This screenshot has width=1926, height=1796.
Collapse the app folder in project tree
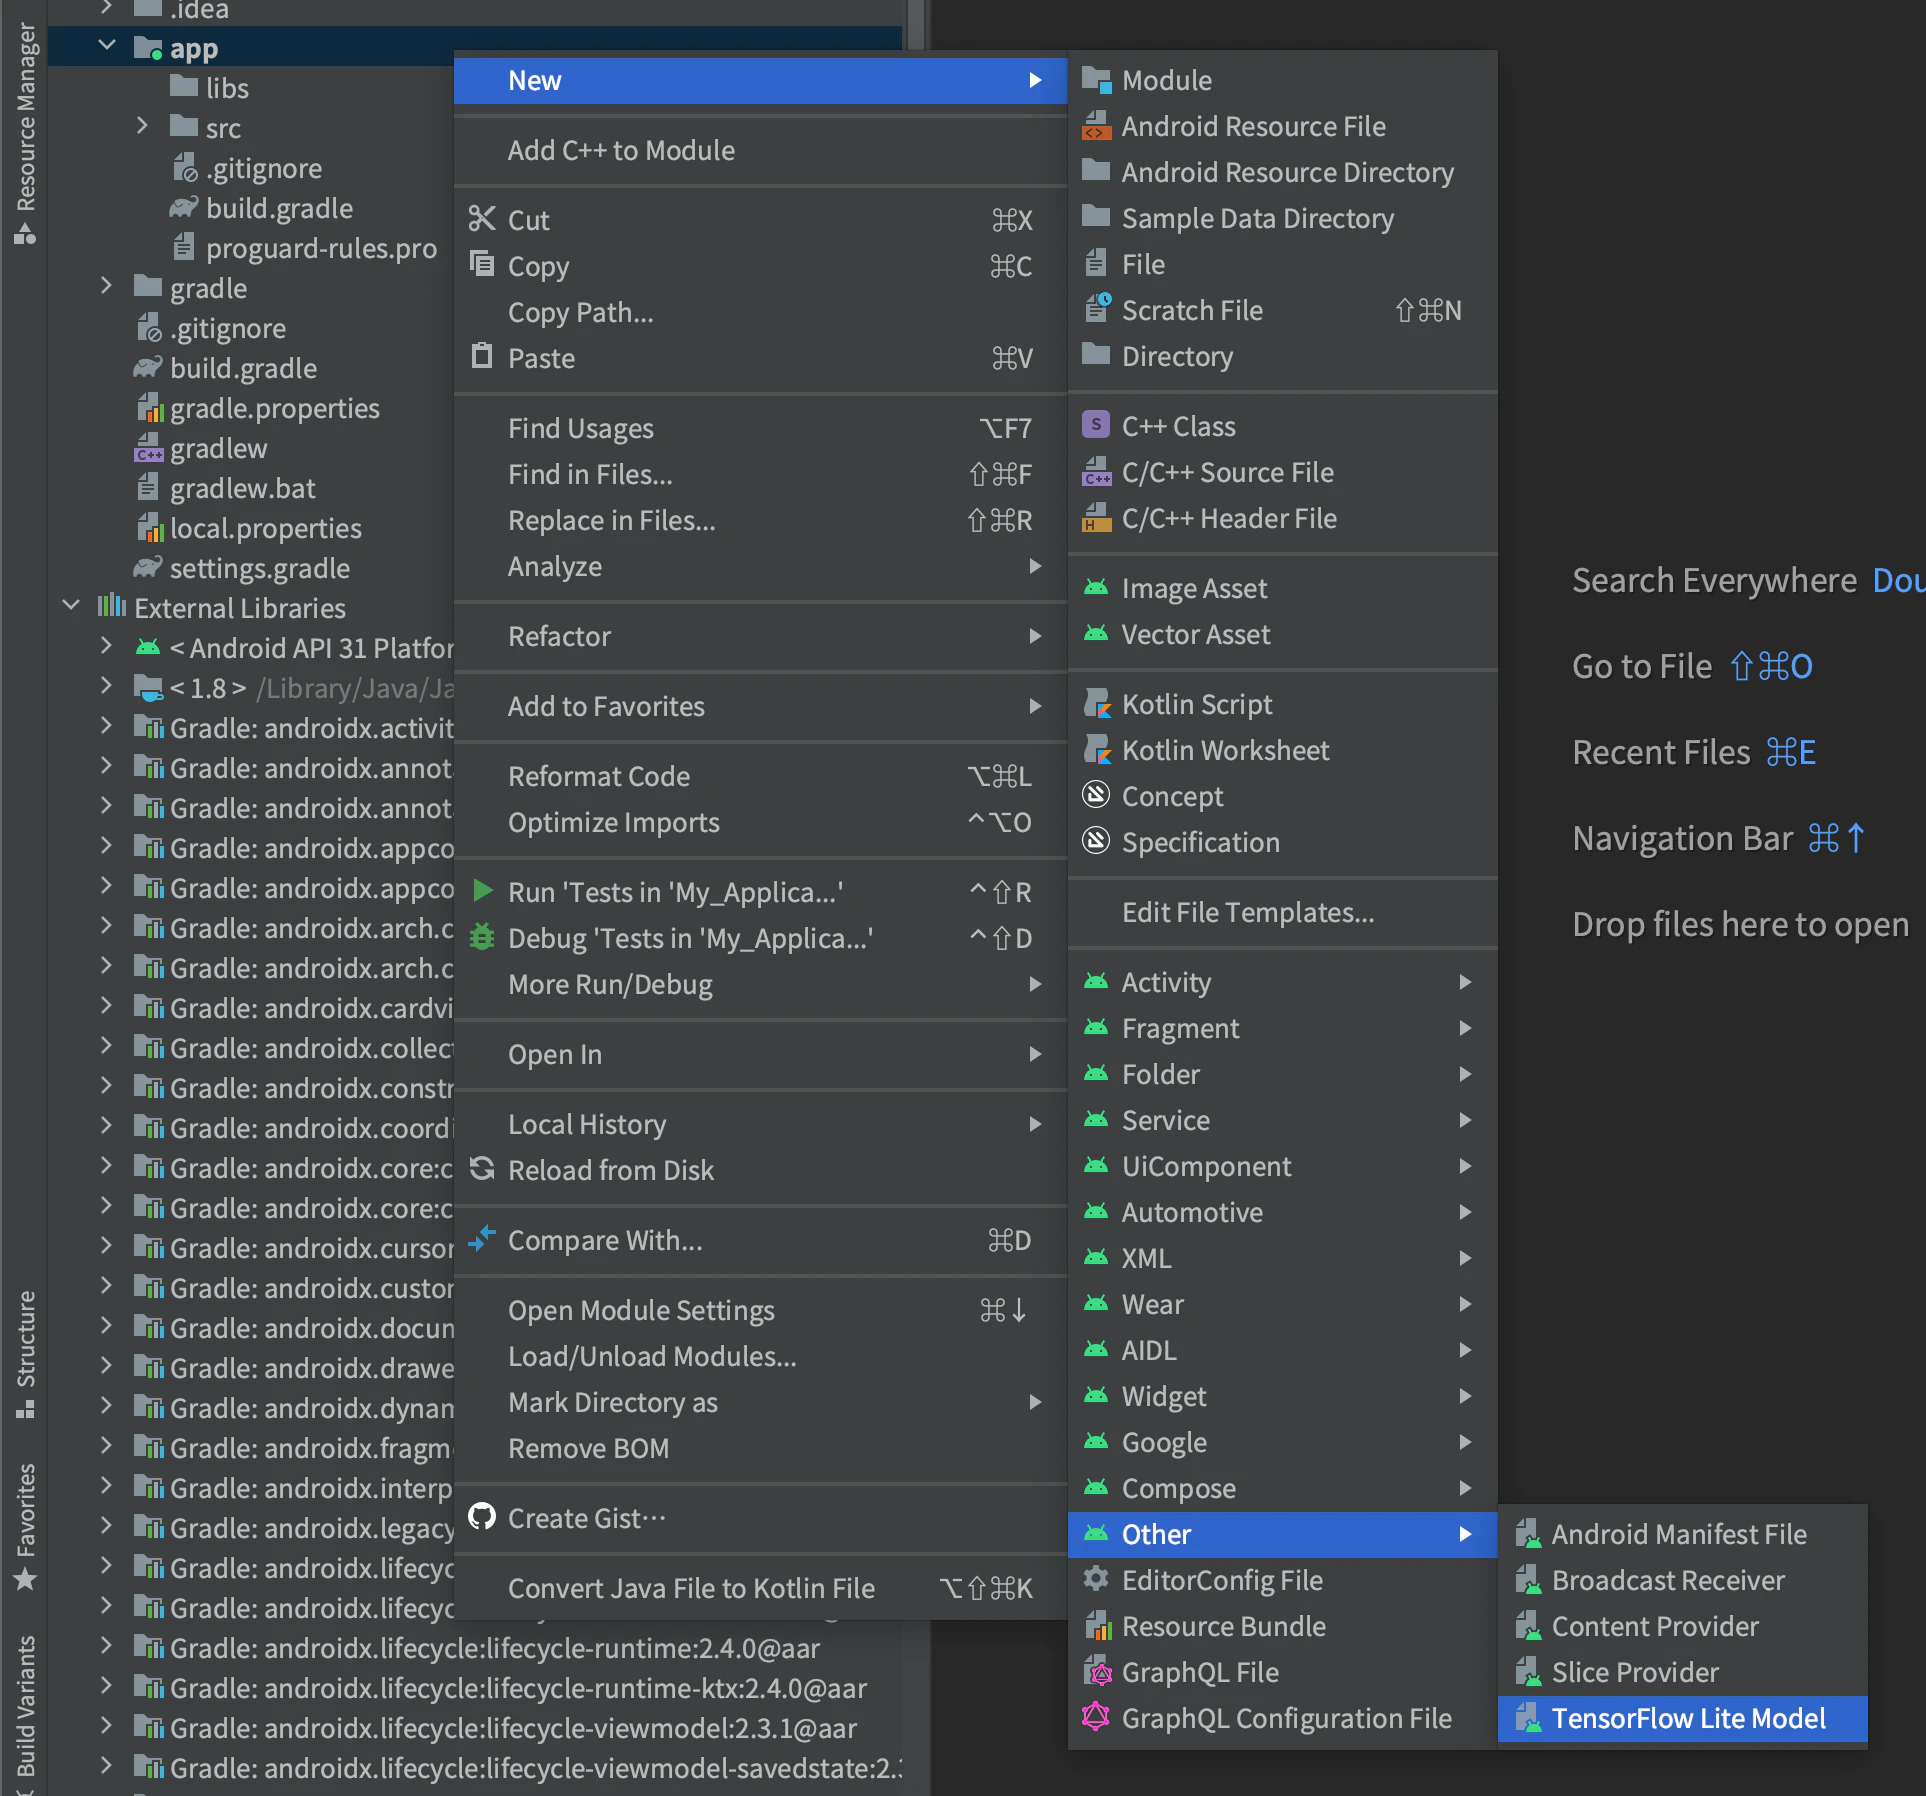click(x=106, y=46)
